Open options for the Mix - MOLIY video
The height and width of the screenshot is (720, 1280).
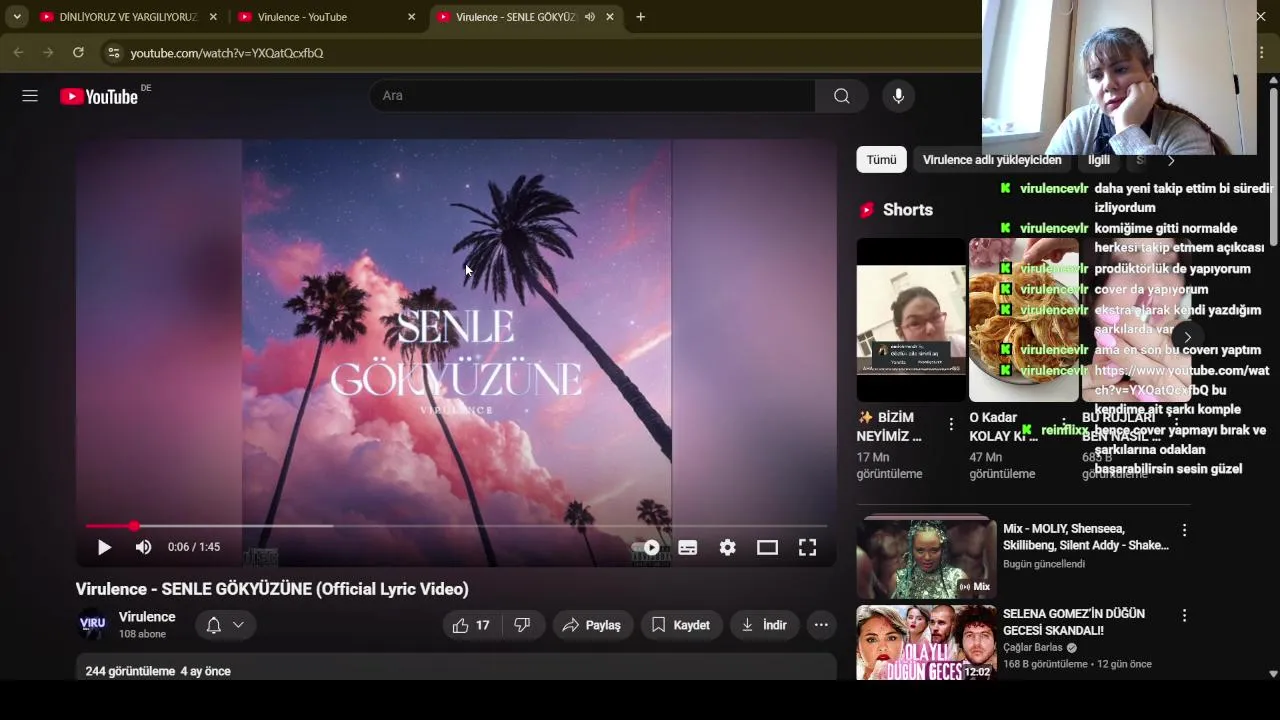click(1184, 530)
